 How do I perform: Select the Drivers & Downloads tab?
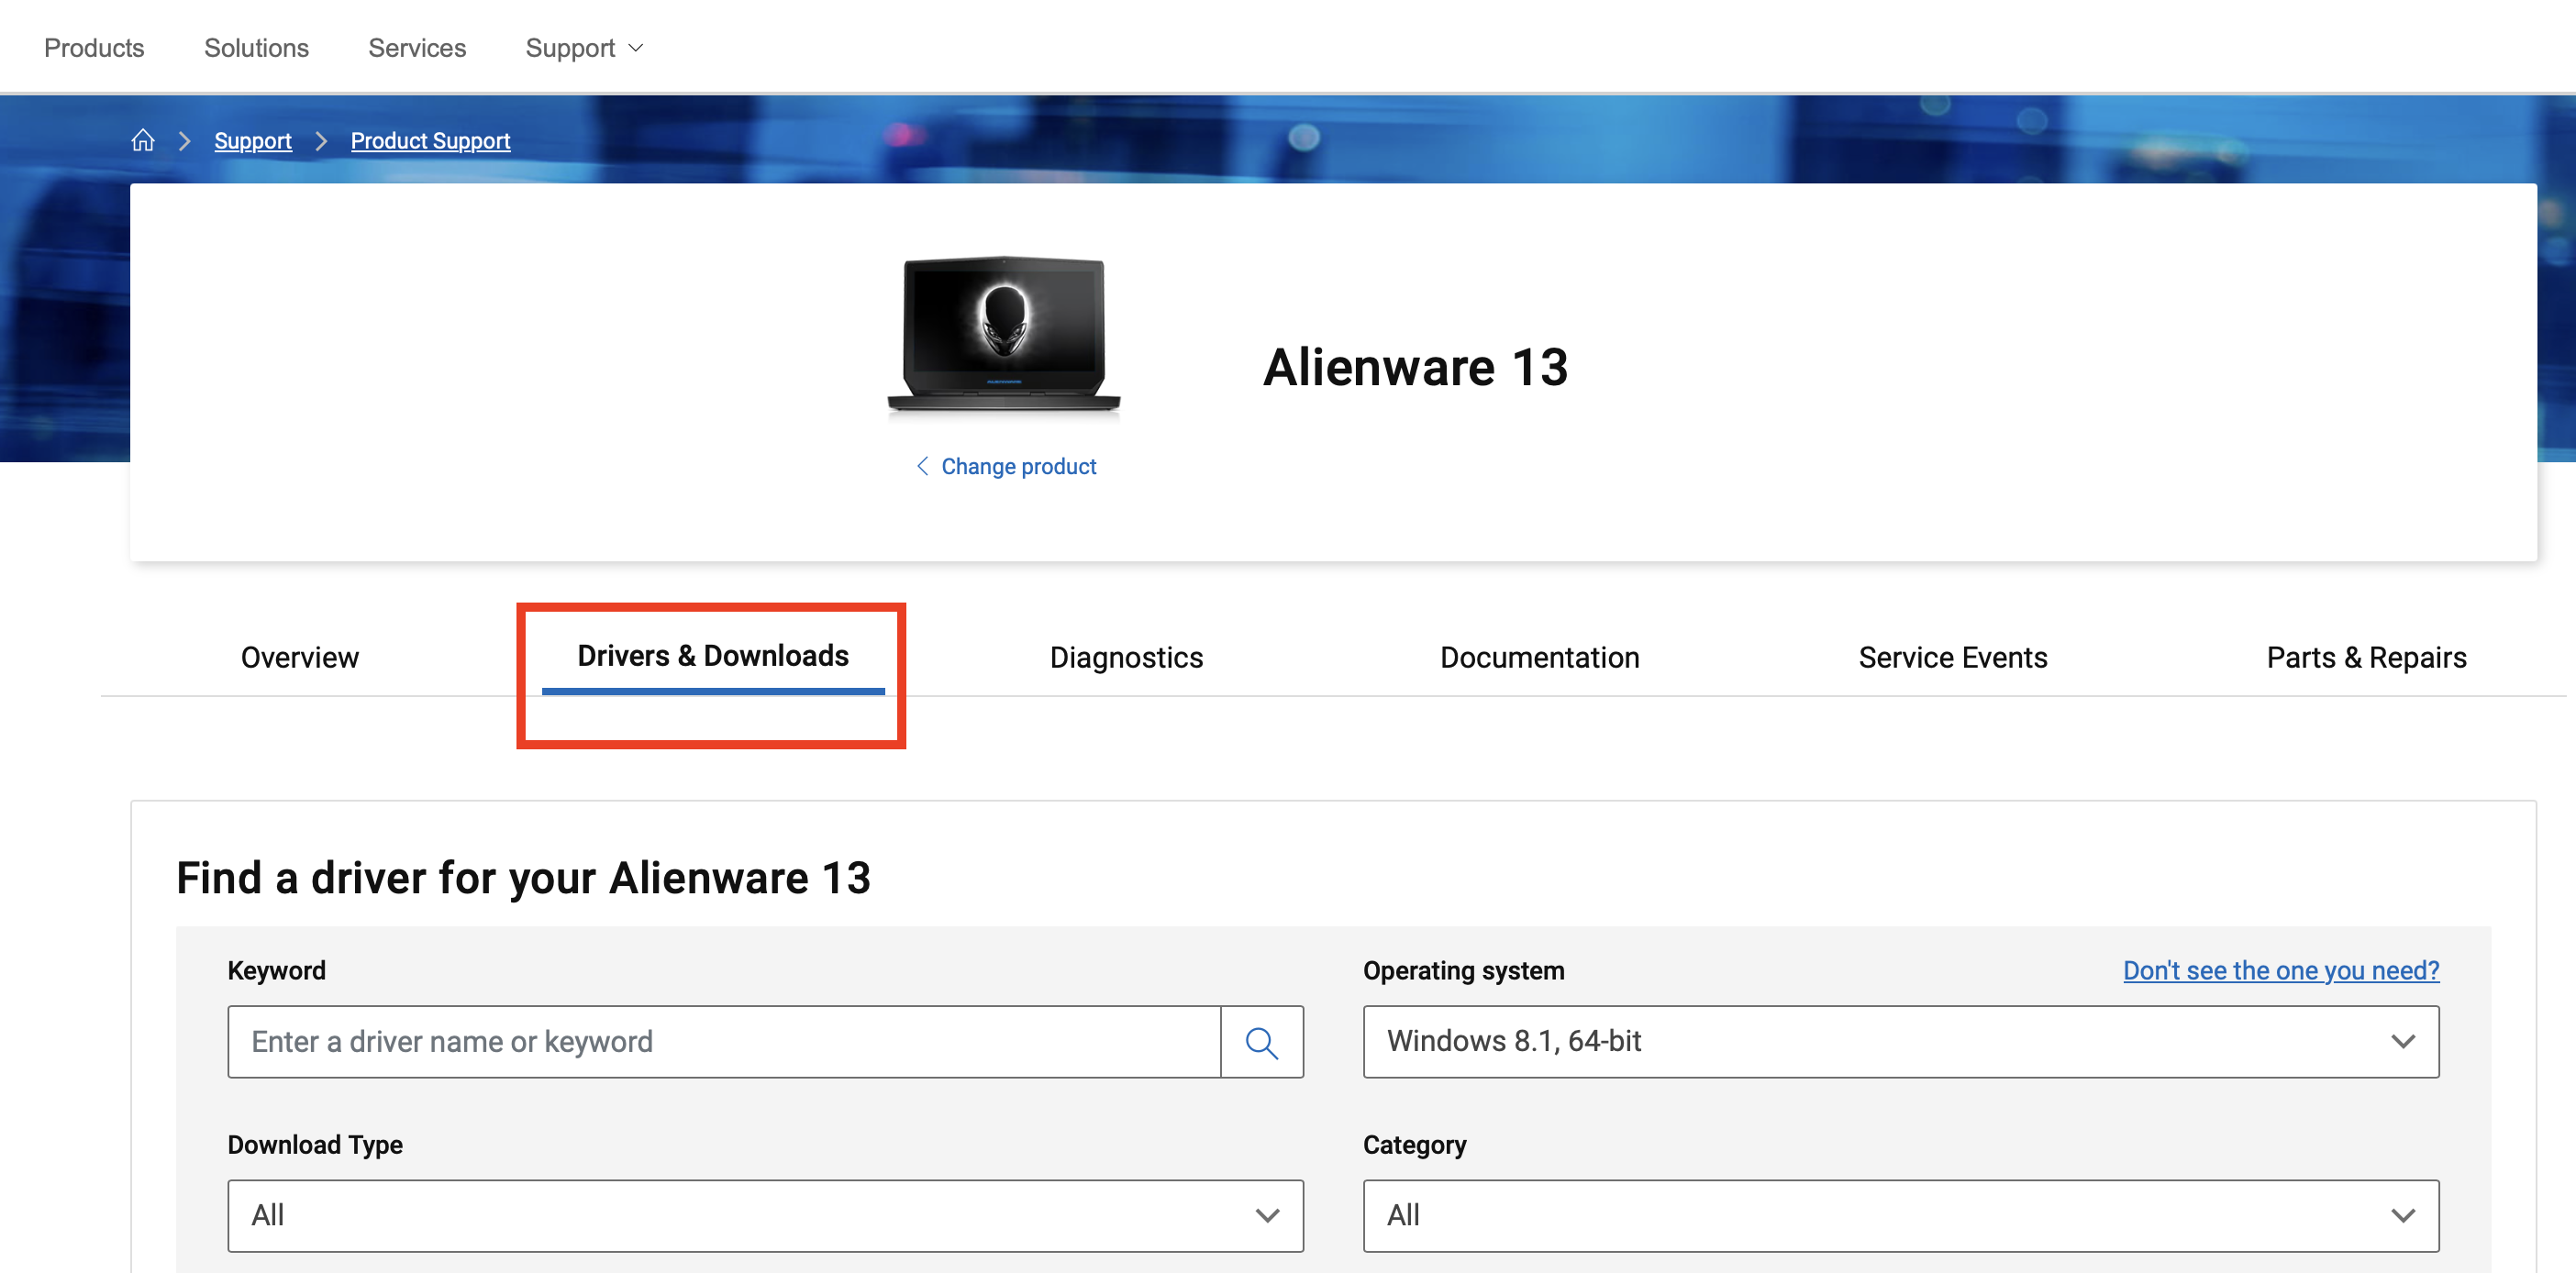click(x=711, y=657)
